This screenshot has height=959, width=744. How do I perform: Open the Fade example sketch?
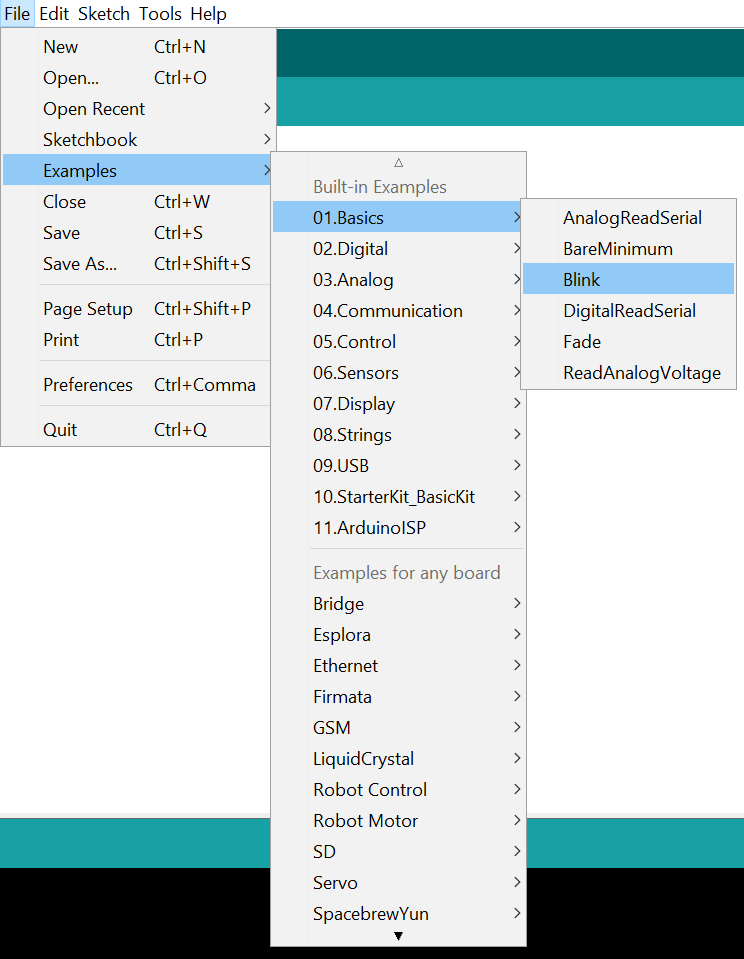point(628,341)
